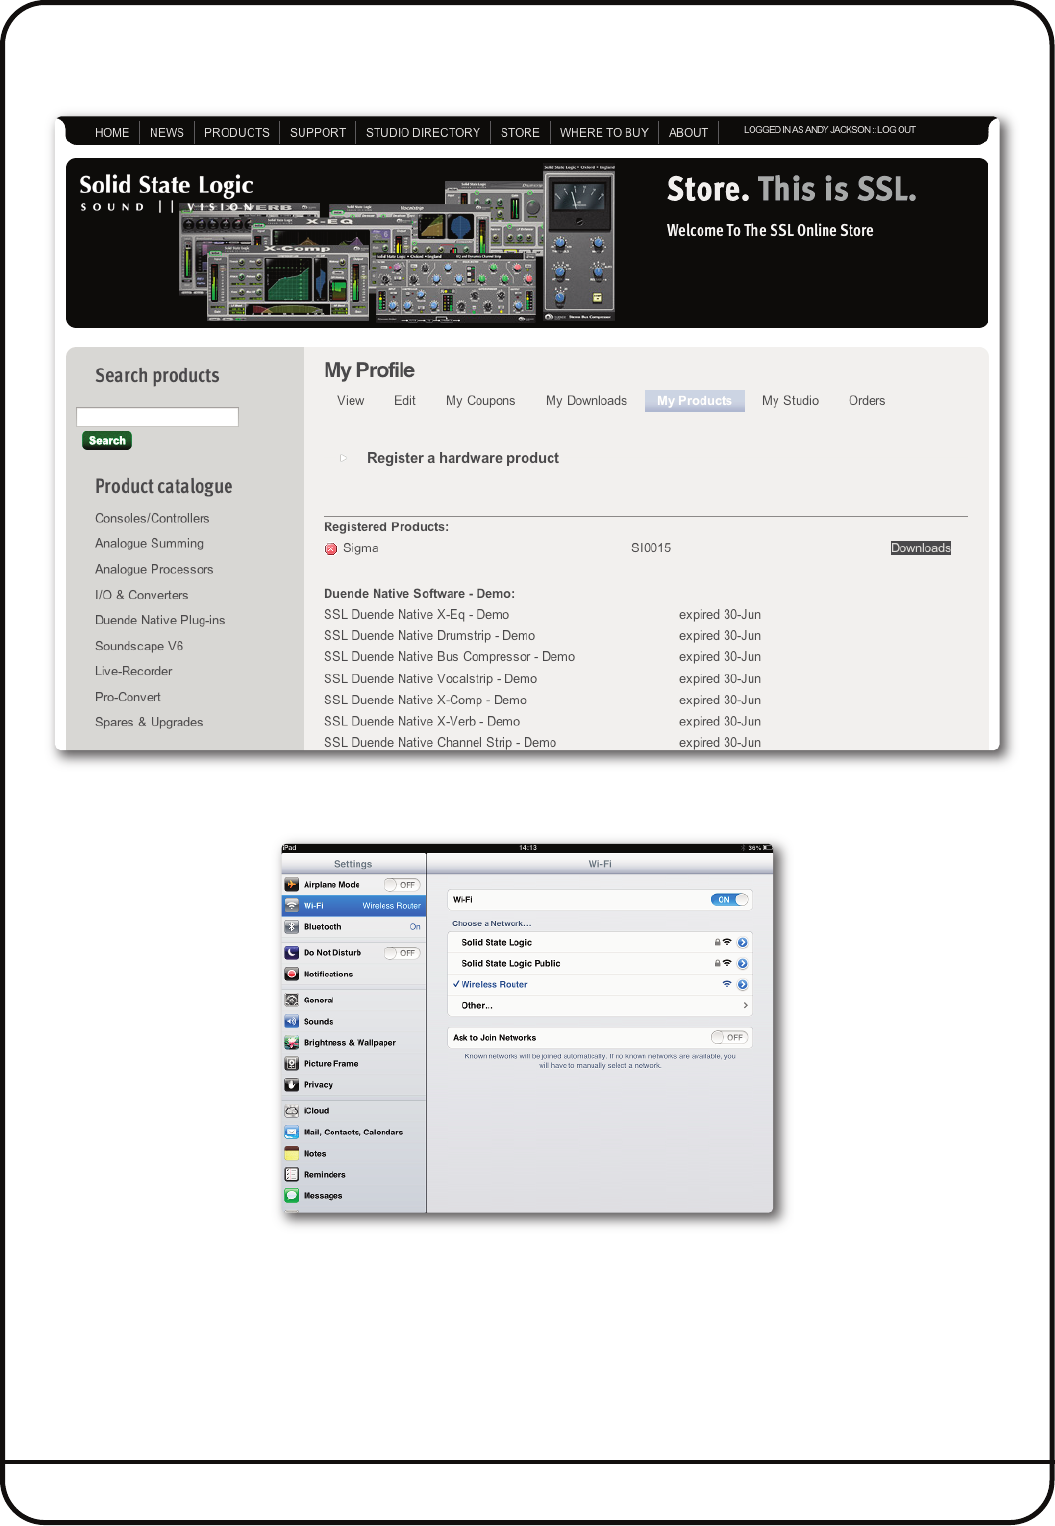Image resolution: width=1055 pixels, height=1526 pixels.
Task: Open the Messages icon in Settings
Action: point(292,1196)
